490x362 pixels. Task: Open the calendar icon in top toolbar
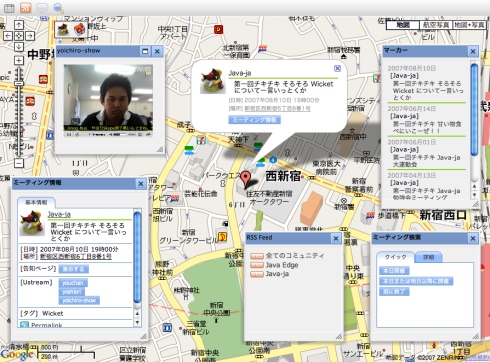click(x=9, y=8)
